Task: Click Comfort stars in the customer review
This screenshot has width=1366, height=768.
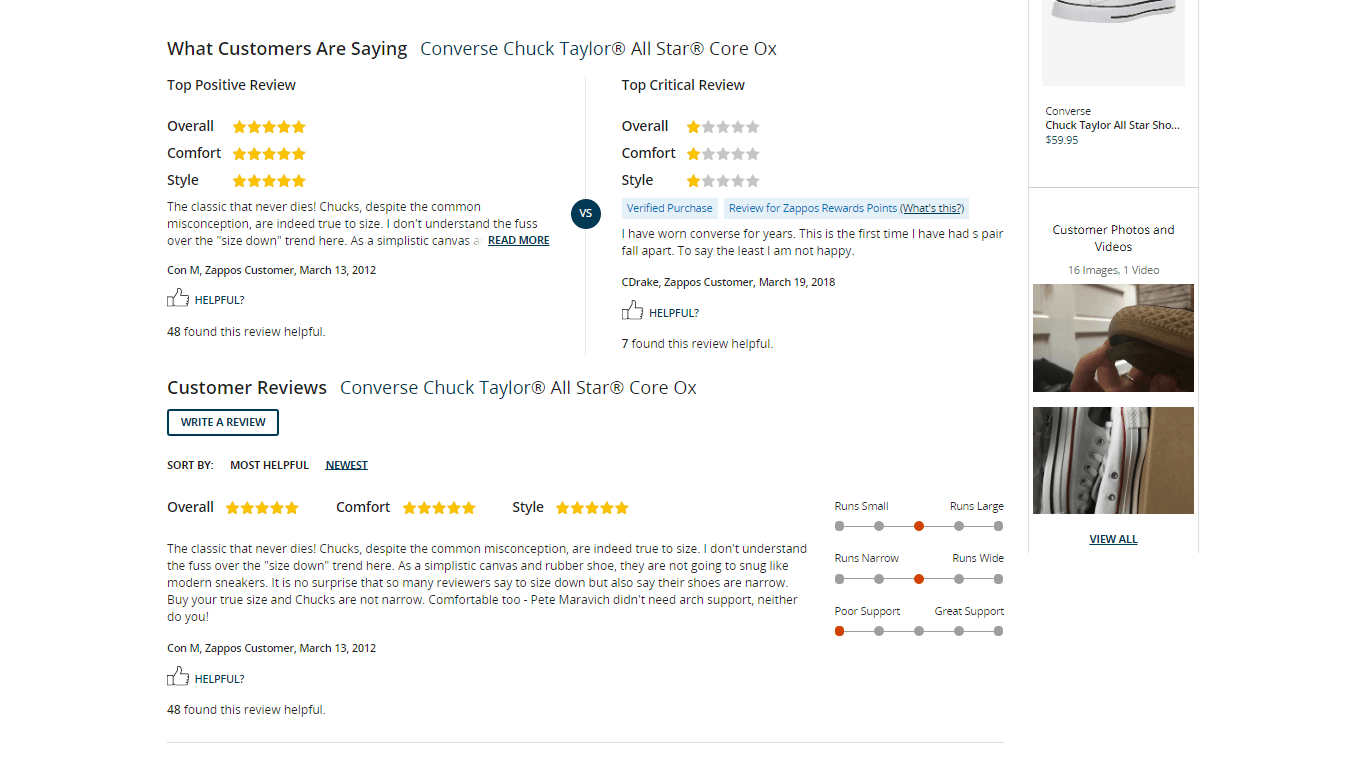Action: [439, 508]
